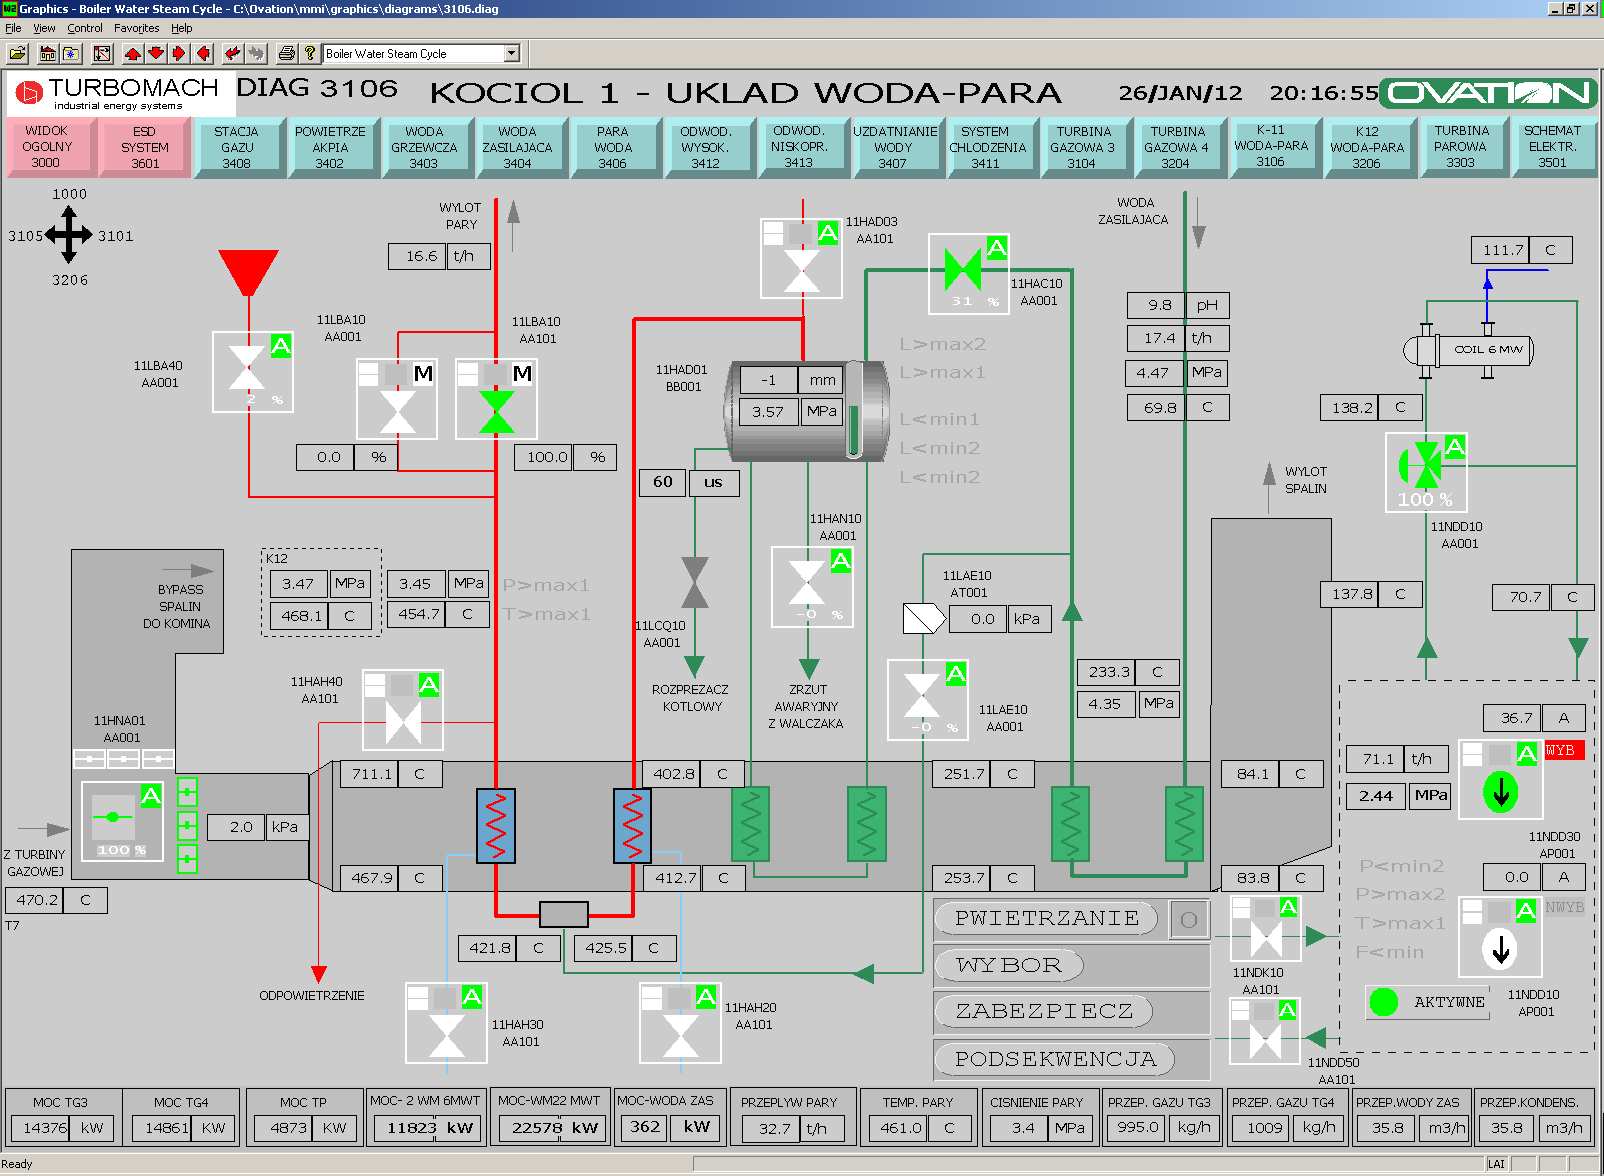This screenshot has height=1176, width=1604.
Task: Click the red left arrow toolbar button
Action: click(x=204, y=53)
